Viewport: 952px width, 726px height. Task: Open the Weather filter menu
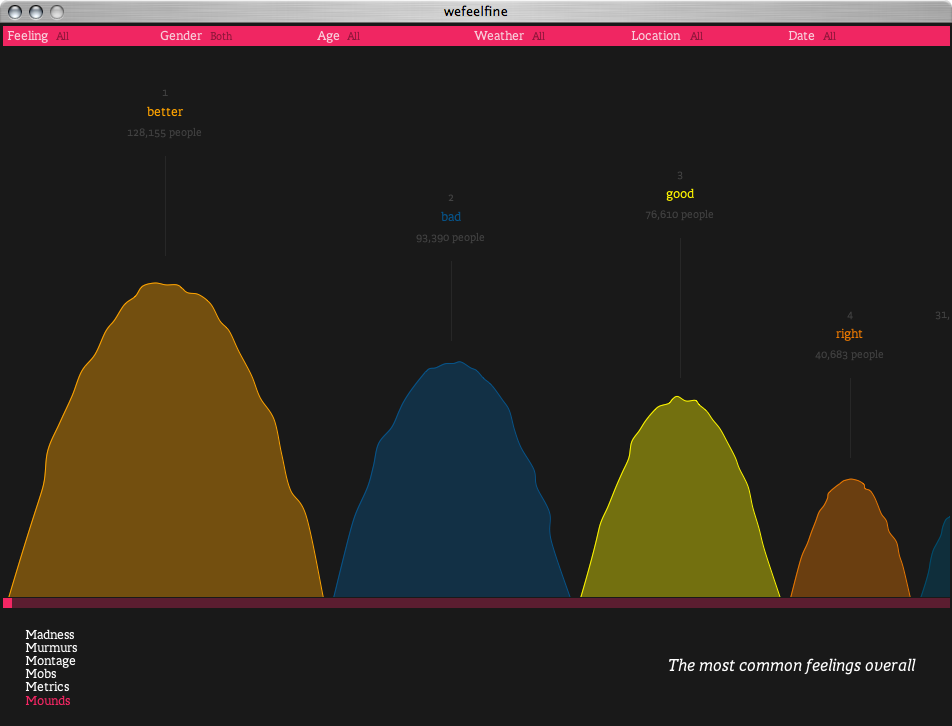coord(499,36)
